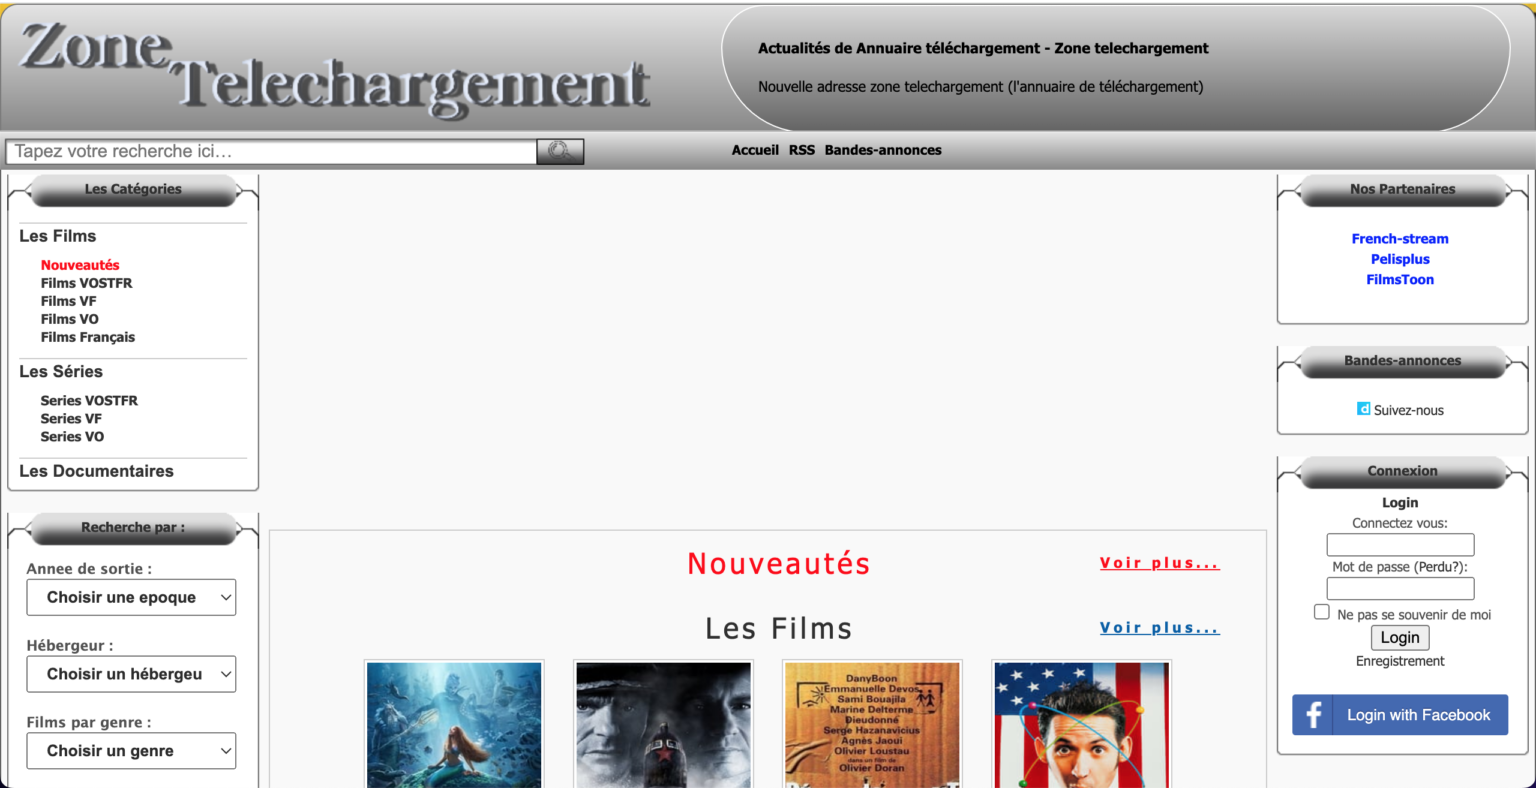Open the dark submarine movie poster
1536x788 pixels.
[x=663, y=725]
